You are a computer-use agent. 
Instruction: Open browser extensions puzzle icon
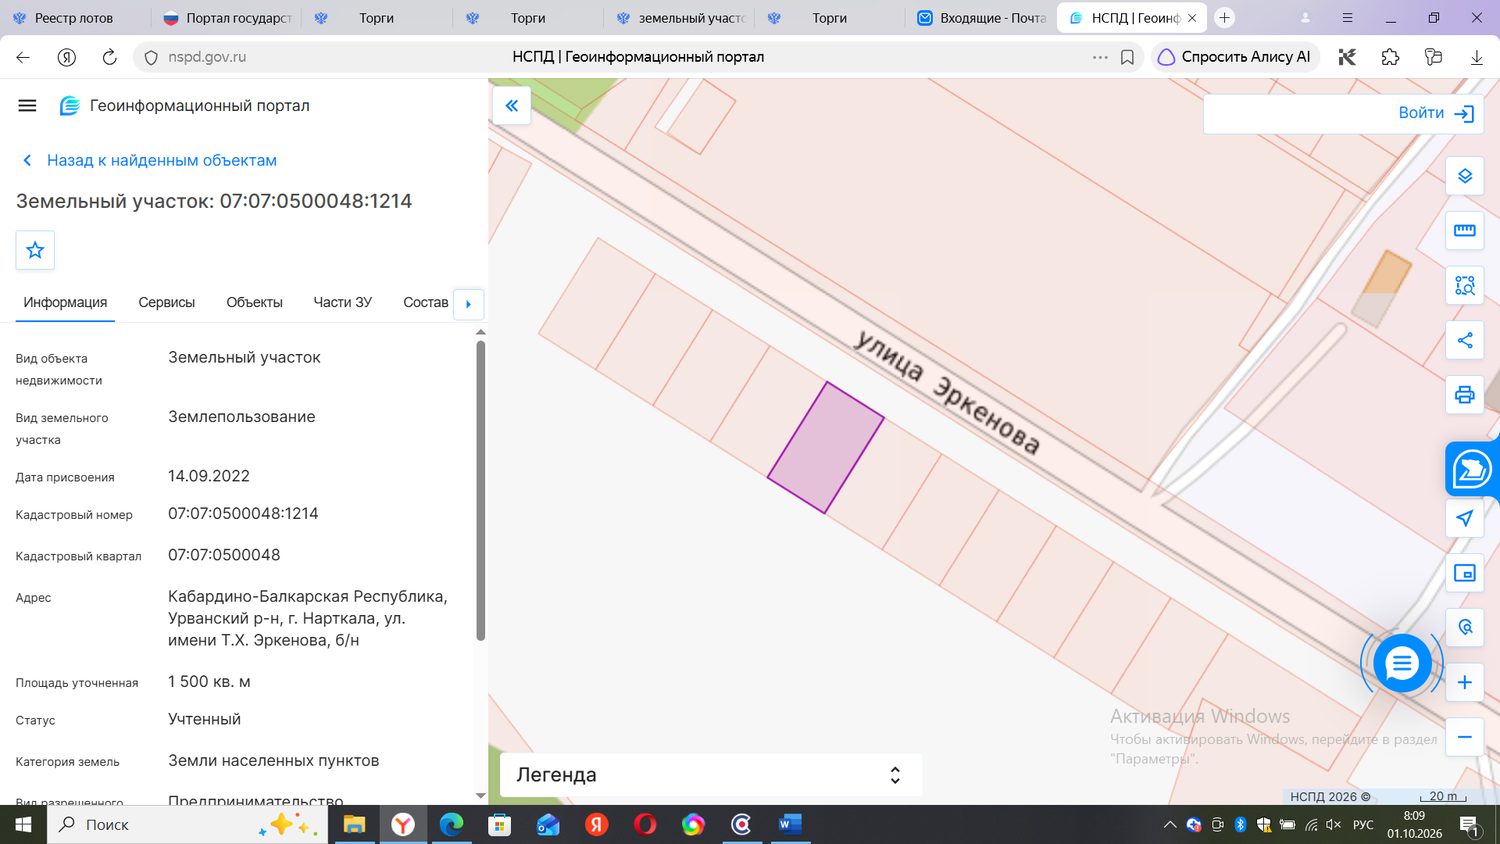pos(1390,57)
